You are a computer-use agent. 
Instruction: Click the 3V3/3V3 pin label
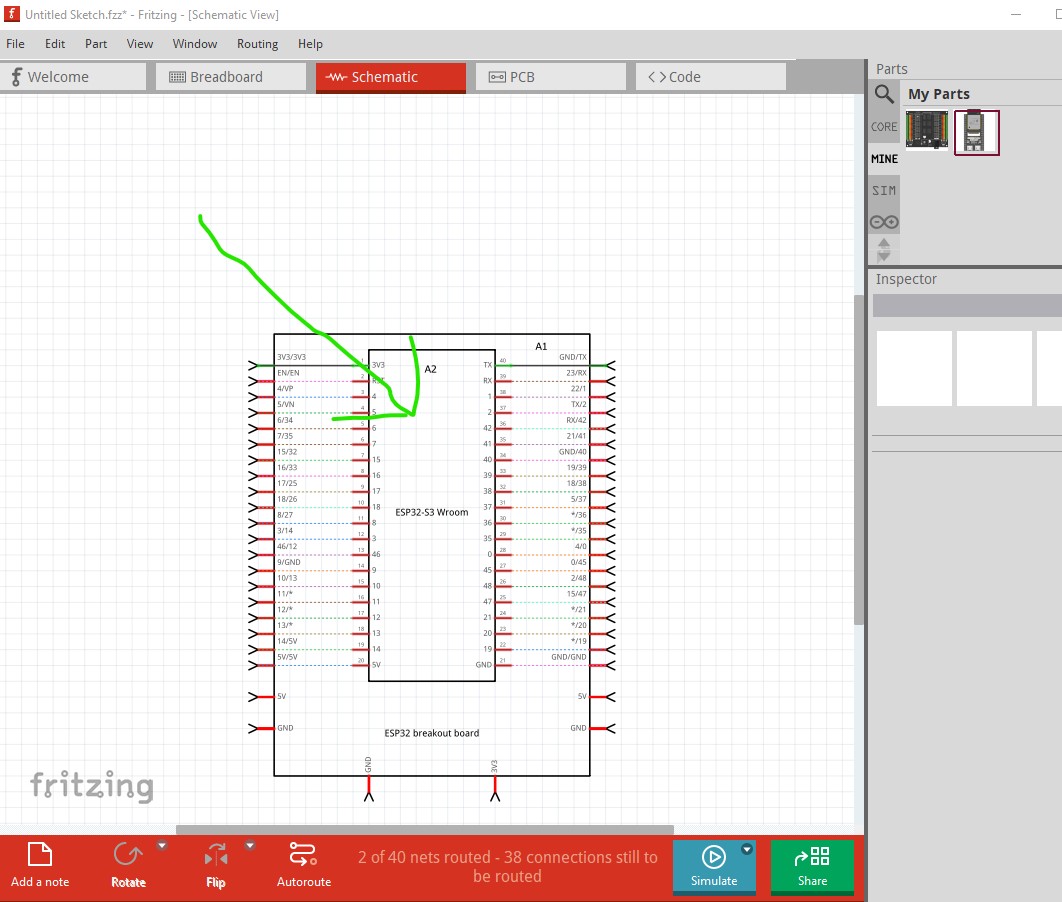point(291,357)
